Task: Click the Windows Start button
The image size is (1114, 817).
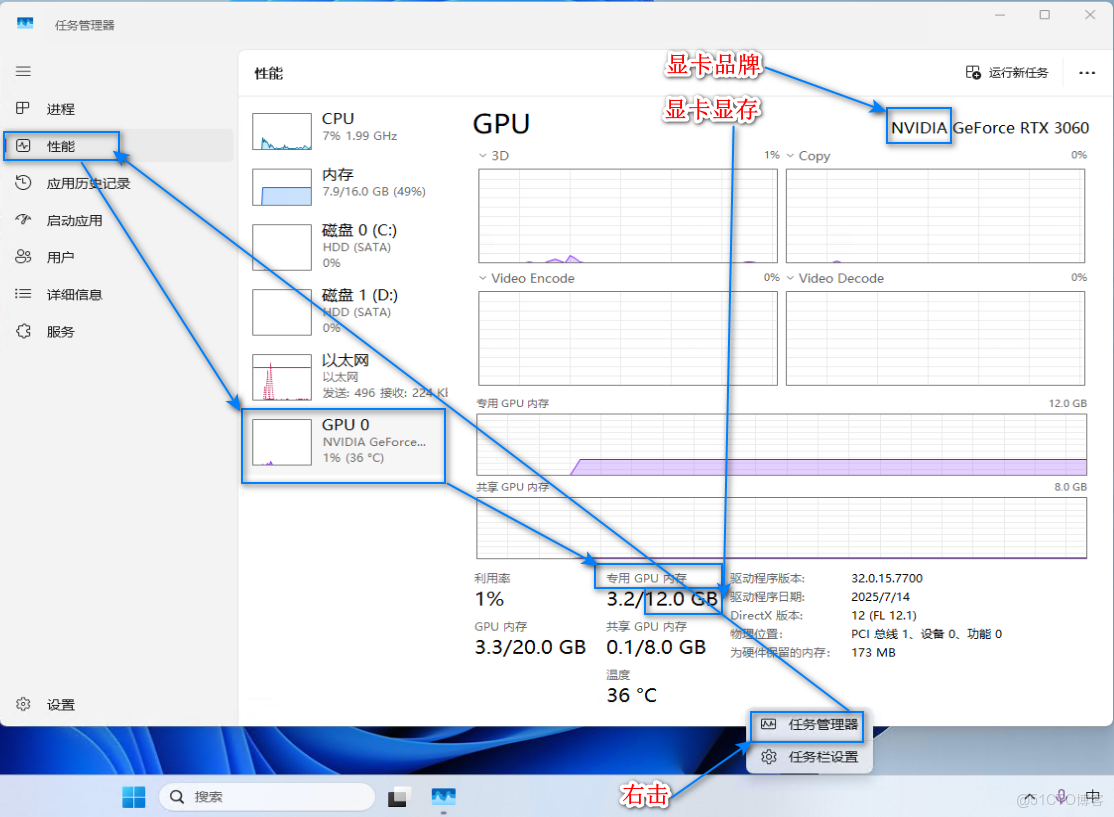Action: pyautogui.click(x=133, y=796)
